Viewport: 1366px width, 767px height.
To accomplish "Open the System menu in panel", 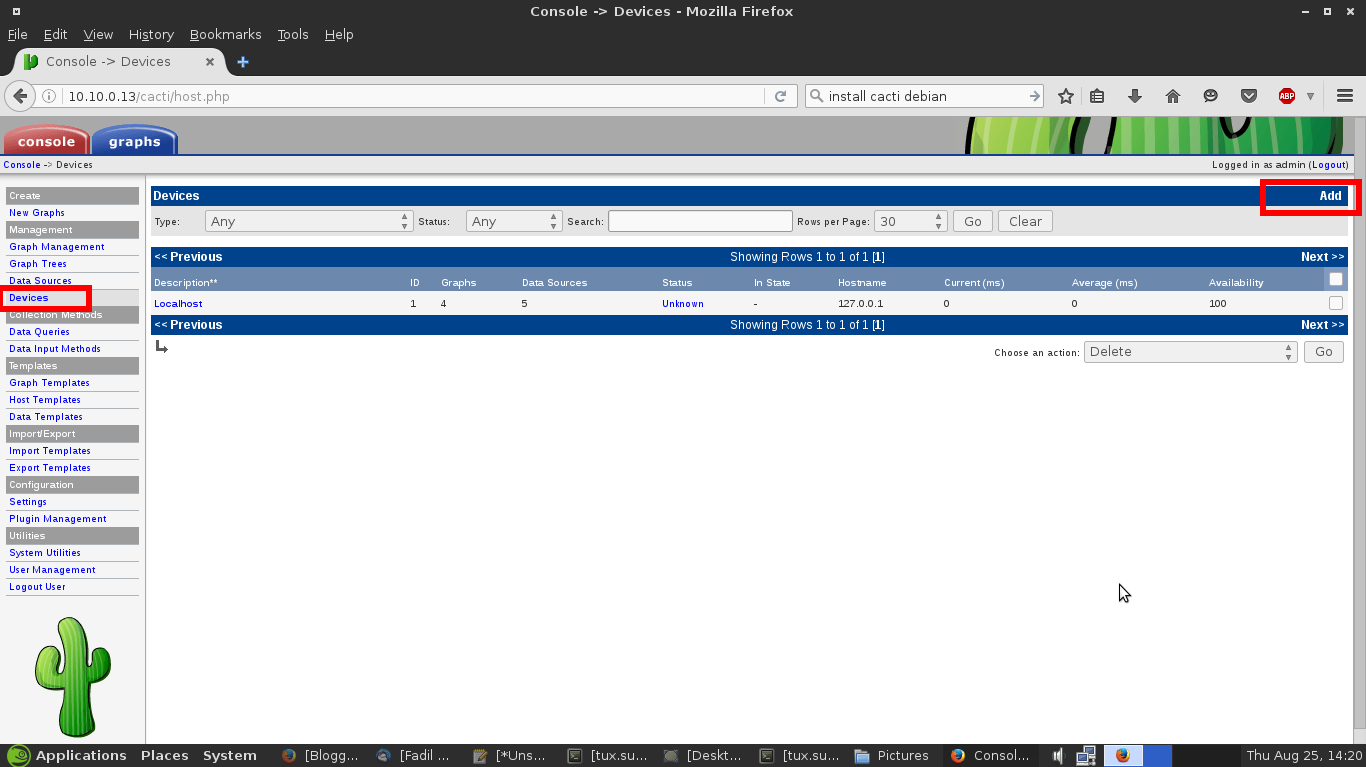I will point(230,756).
